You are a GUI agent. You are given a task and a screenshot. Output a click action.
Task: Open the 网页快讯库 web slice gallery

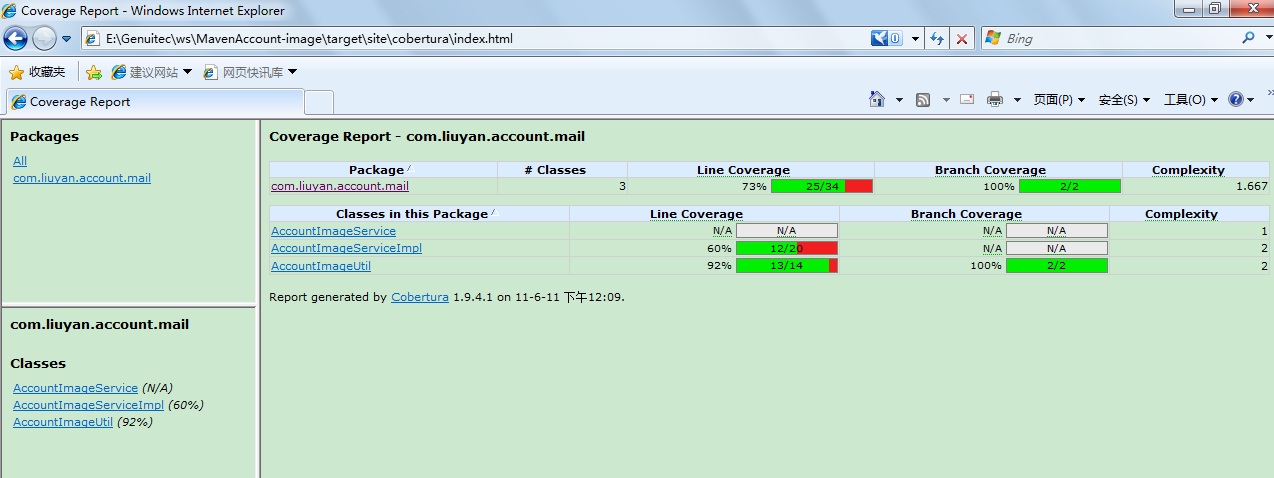(250, 72)
